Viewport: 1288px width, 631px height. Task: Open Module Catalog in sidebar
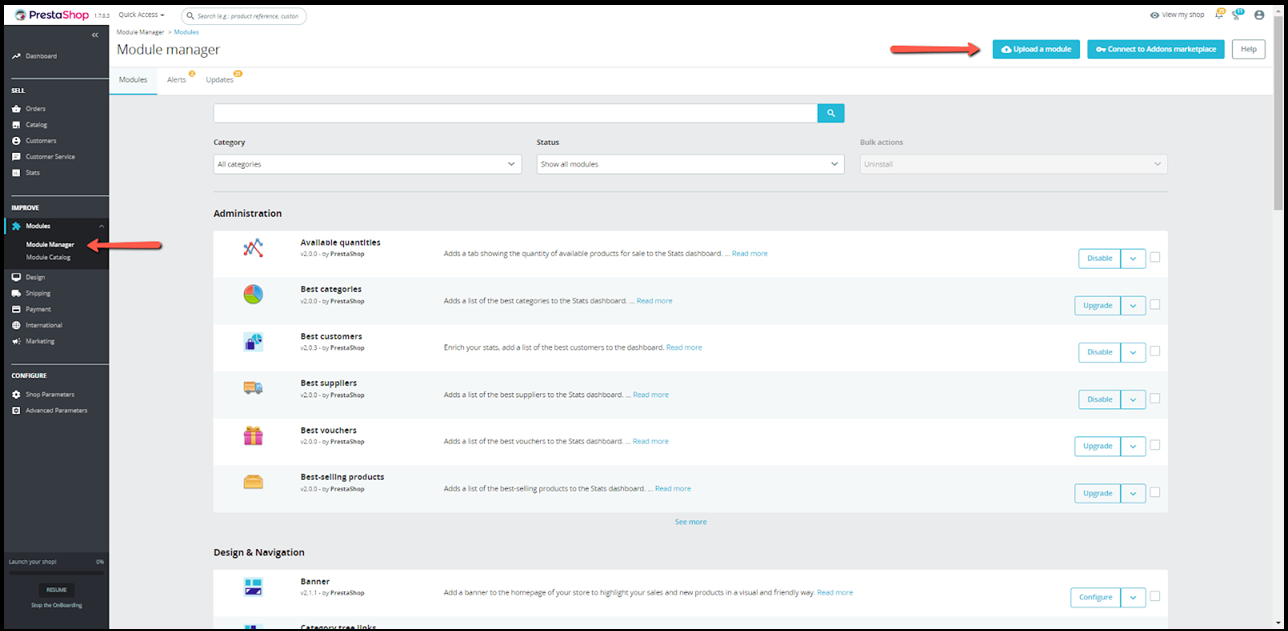pos(48,257)
